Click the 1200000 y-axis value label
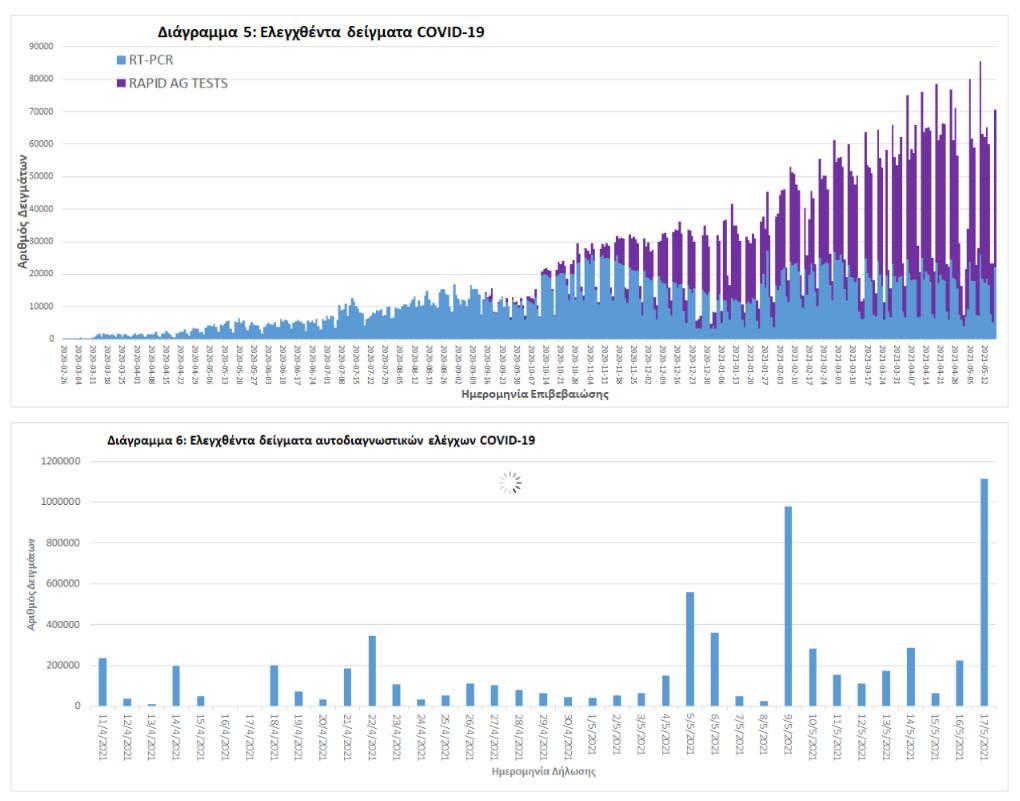The width and height of the screenshot is (1020, 801). tap(61, 461)
